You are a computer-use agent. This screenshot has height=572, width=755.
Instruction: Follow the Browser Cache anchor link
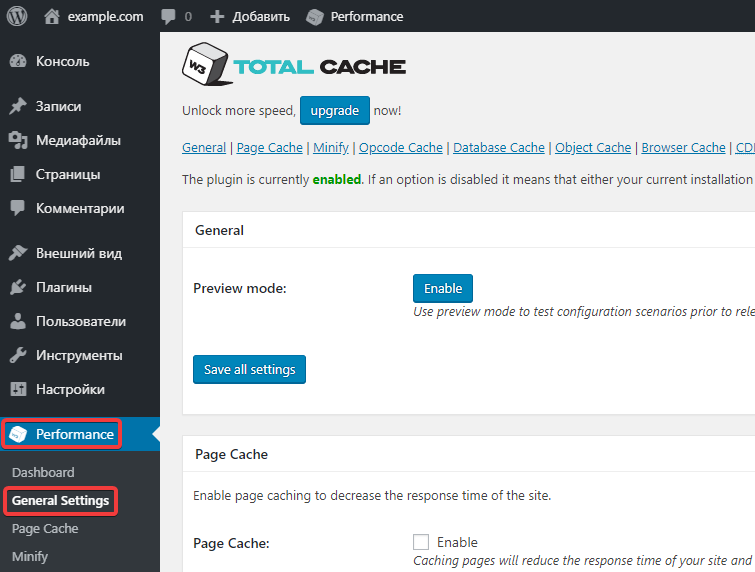(683, 147)
